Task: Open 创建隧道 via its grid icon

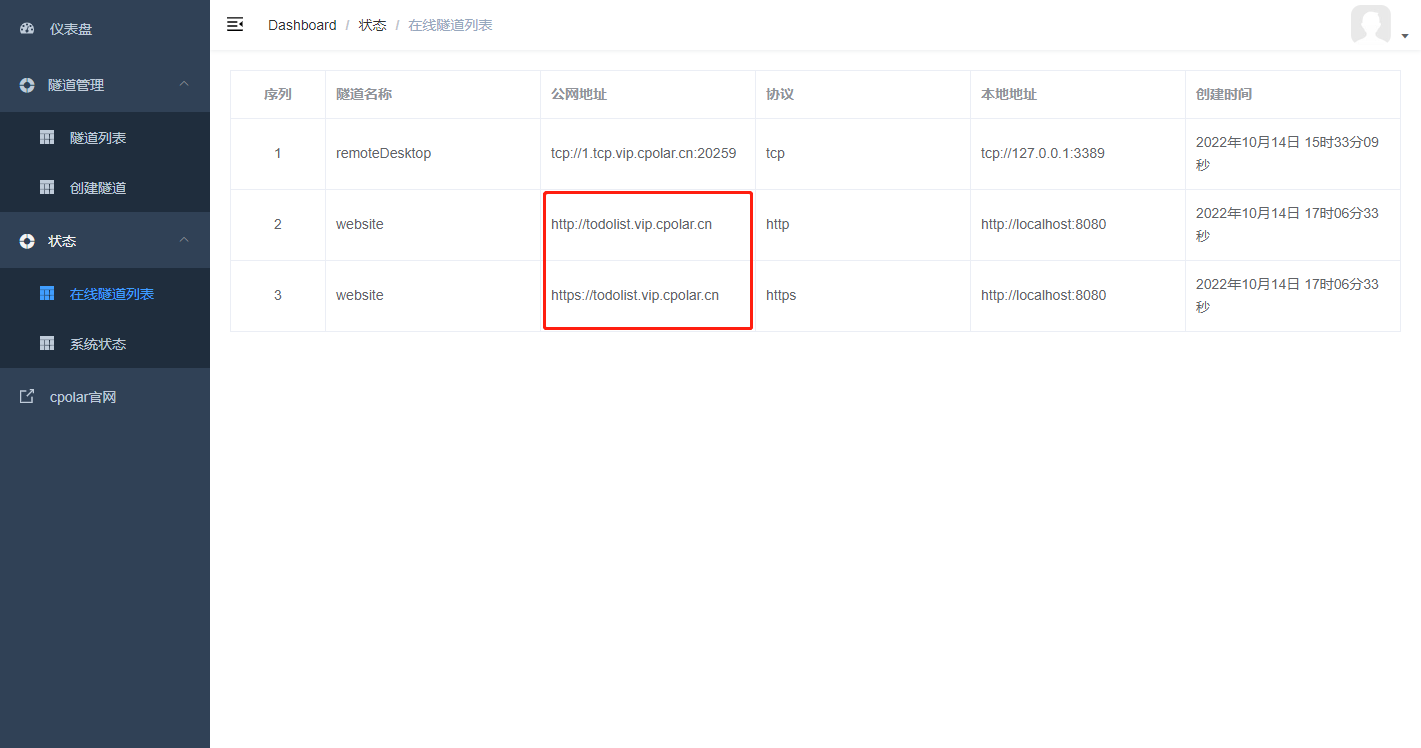Action: point(46,187)
